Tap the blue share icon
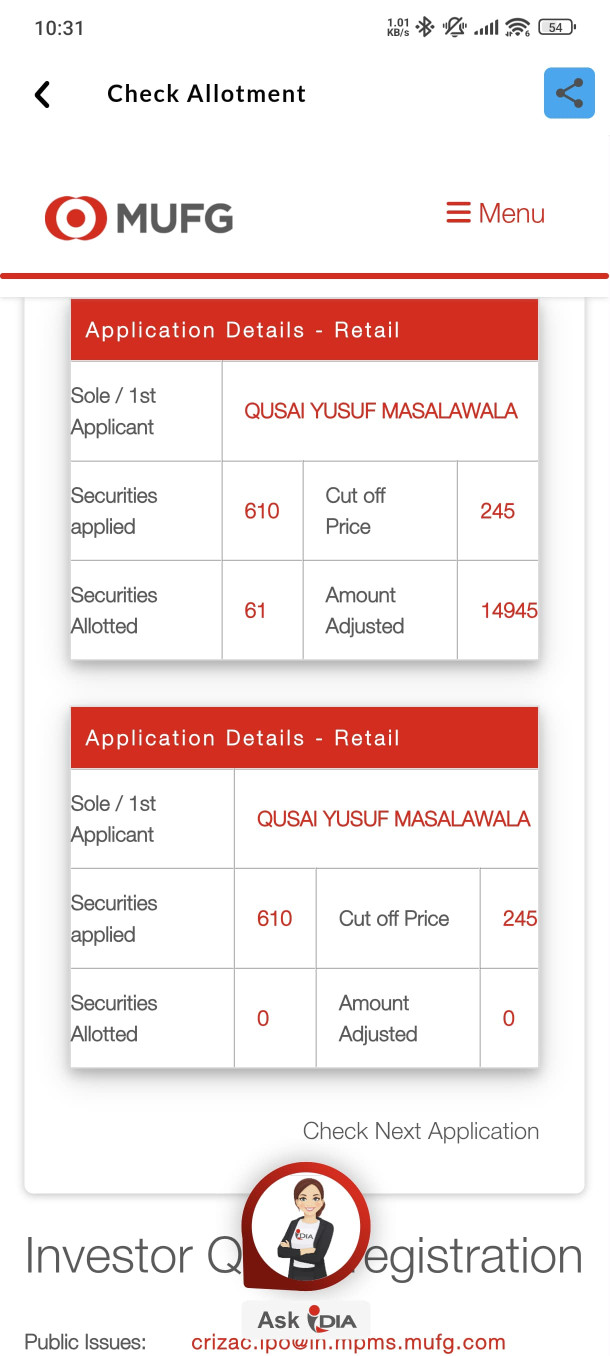 (x=569, y=93)
